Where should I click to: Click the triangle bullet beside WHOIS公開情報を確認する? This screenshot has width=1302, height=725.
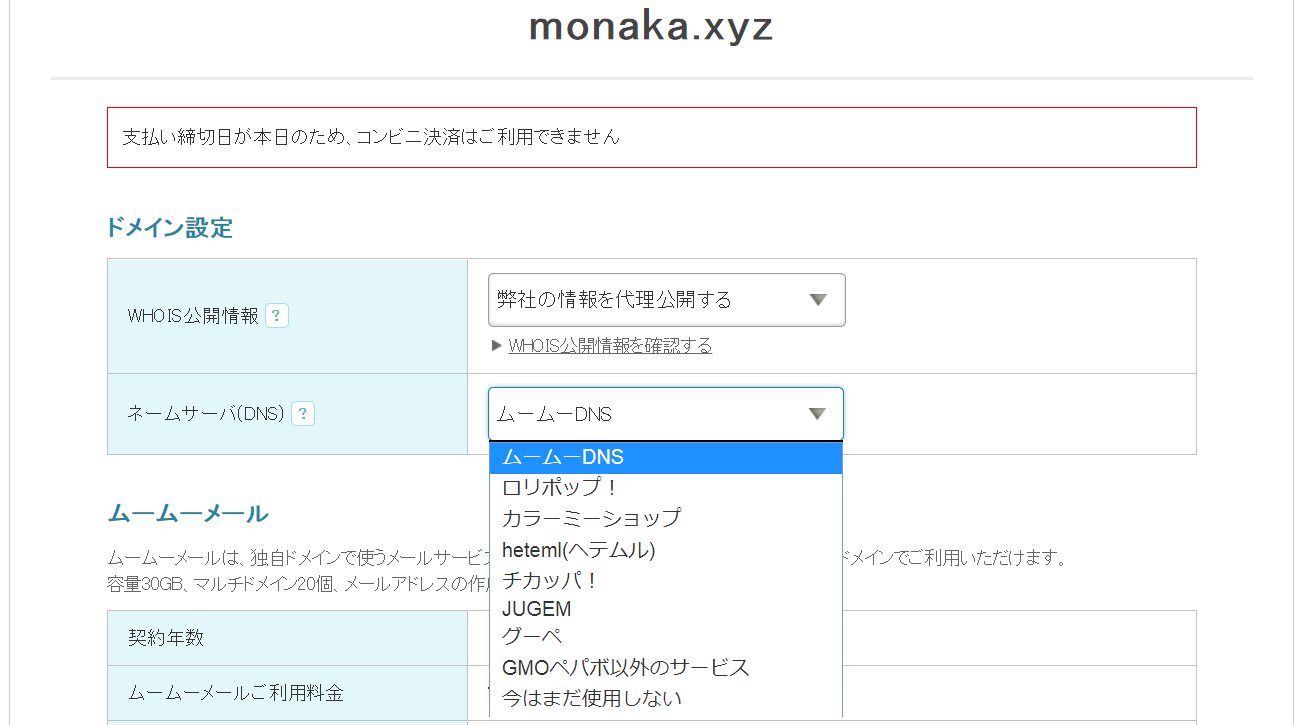pyautogui.click(x=497, y=346)
